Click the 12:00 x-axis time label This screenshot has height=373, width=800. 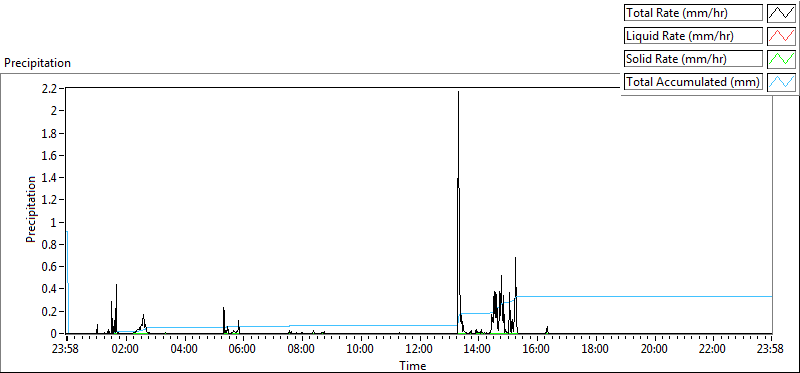[x=419, y=350]
